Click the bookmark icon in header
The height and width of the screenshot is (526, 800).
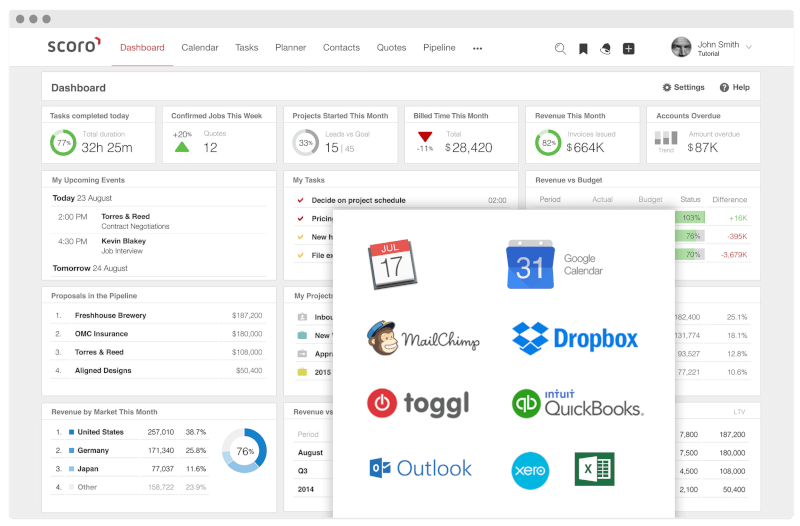pyautogui.click(x=583, y=48)
